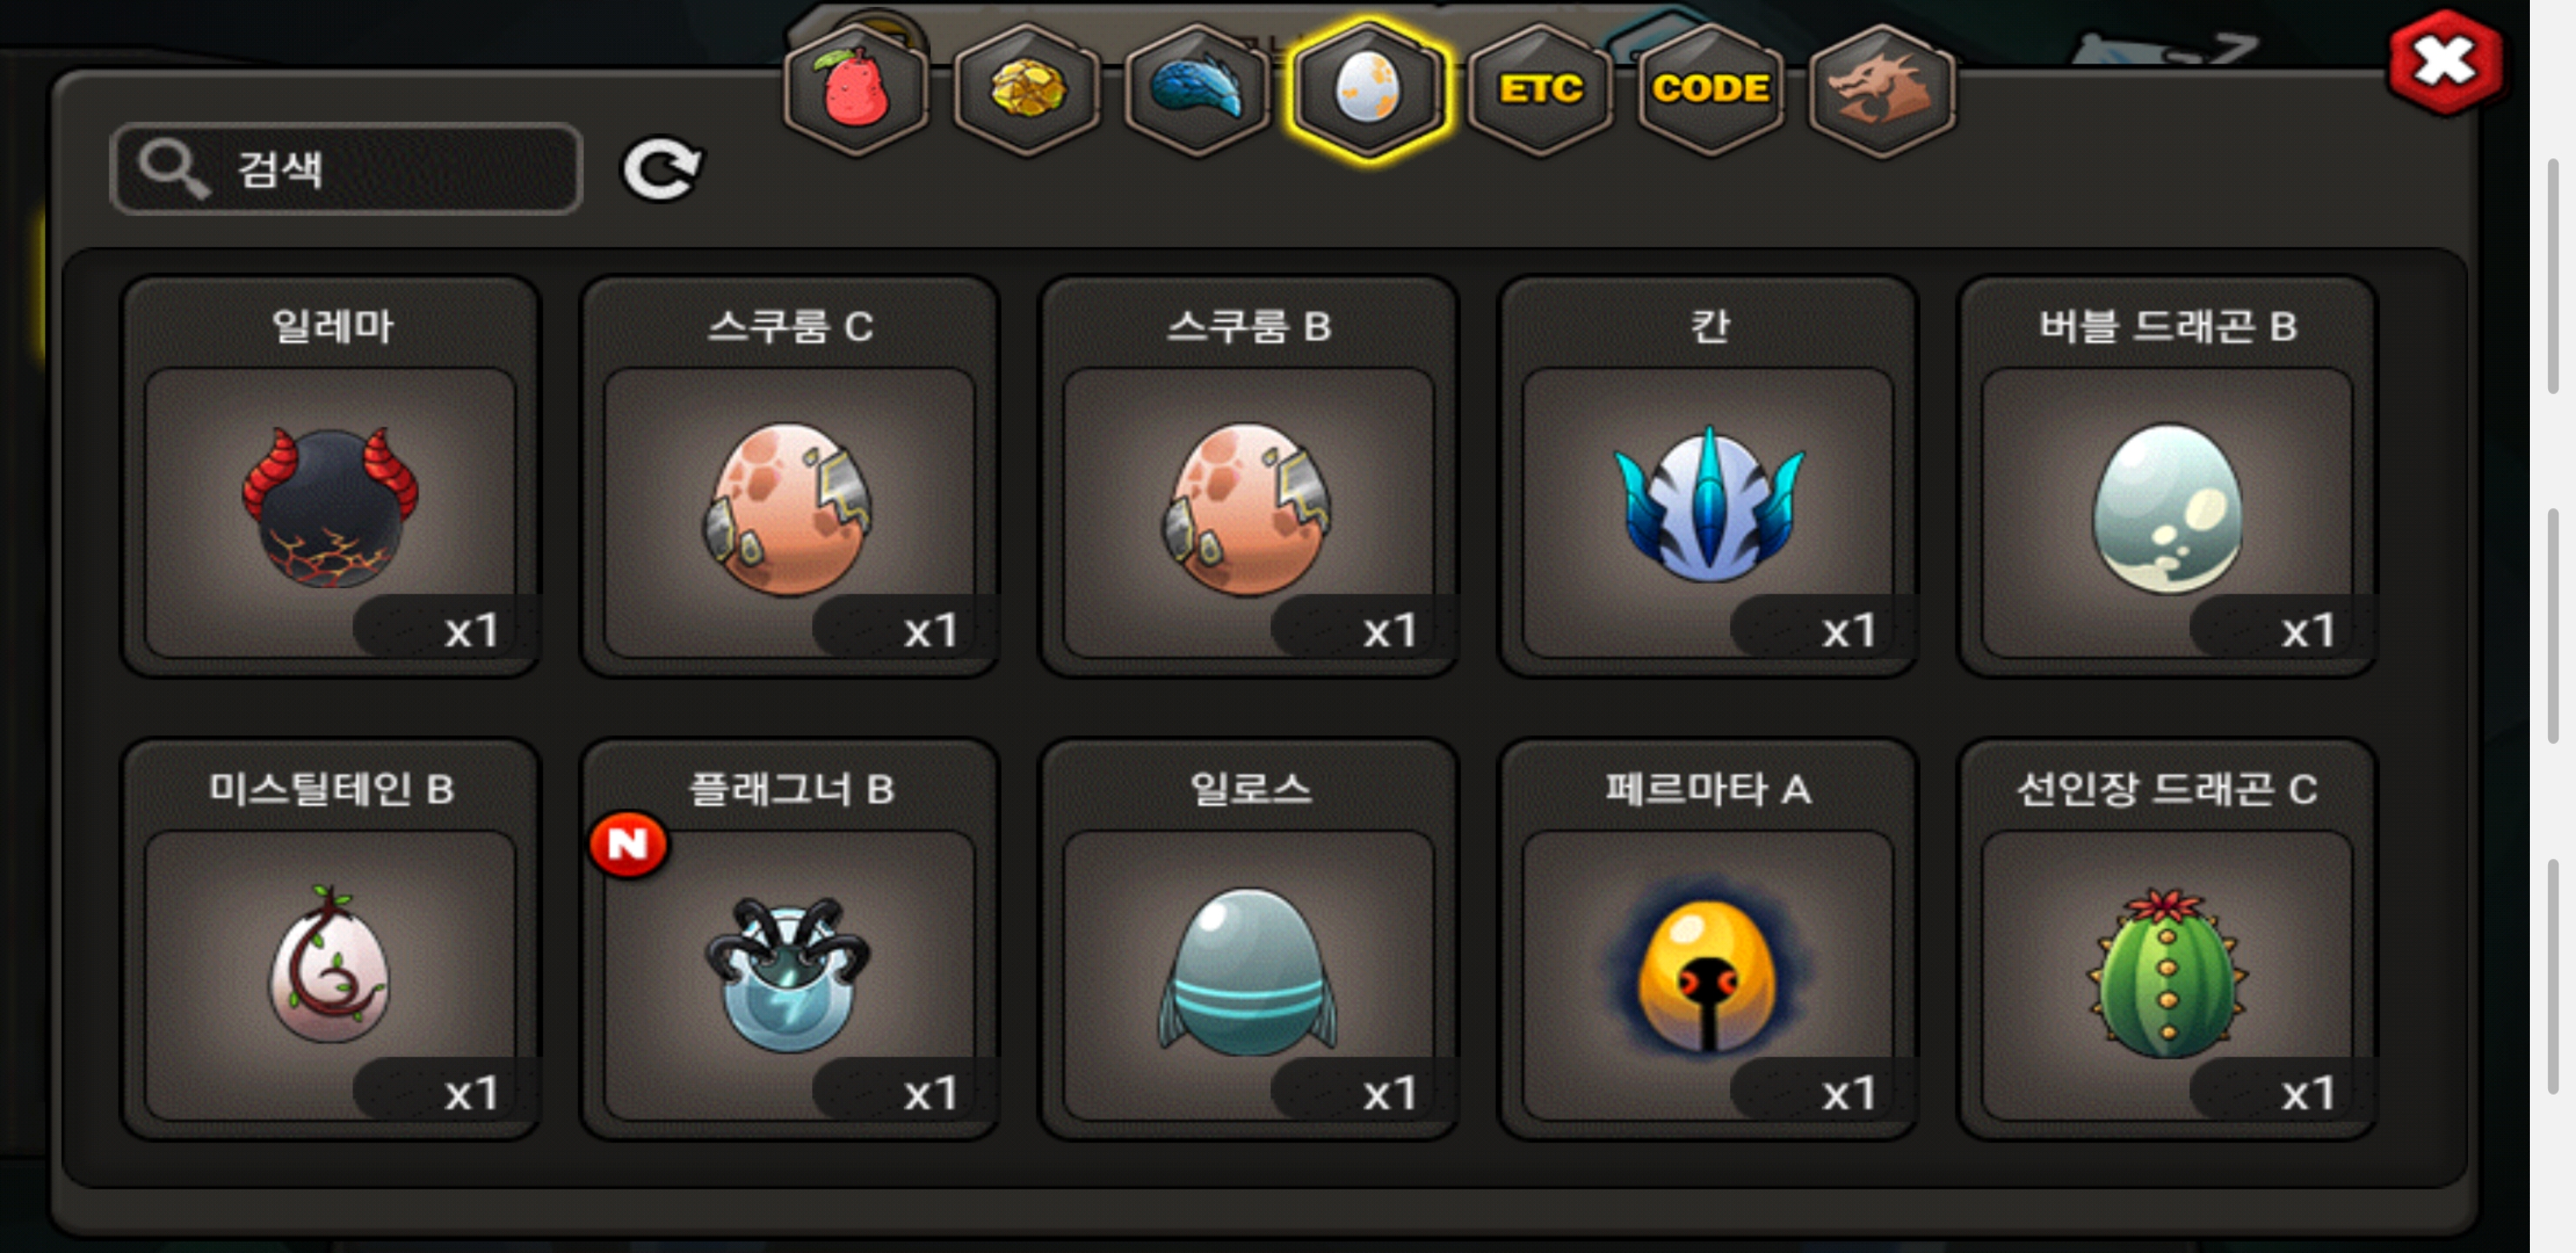Choose the 페르마타 A golden egg

coord(1708,939)
